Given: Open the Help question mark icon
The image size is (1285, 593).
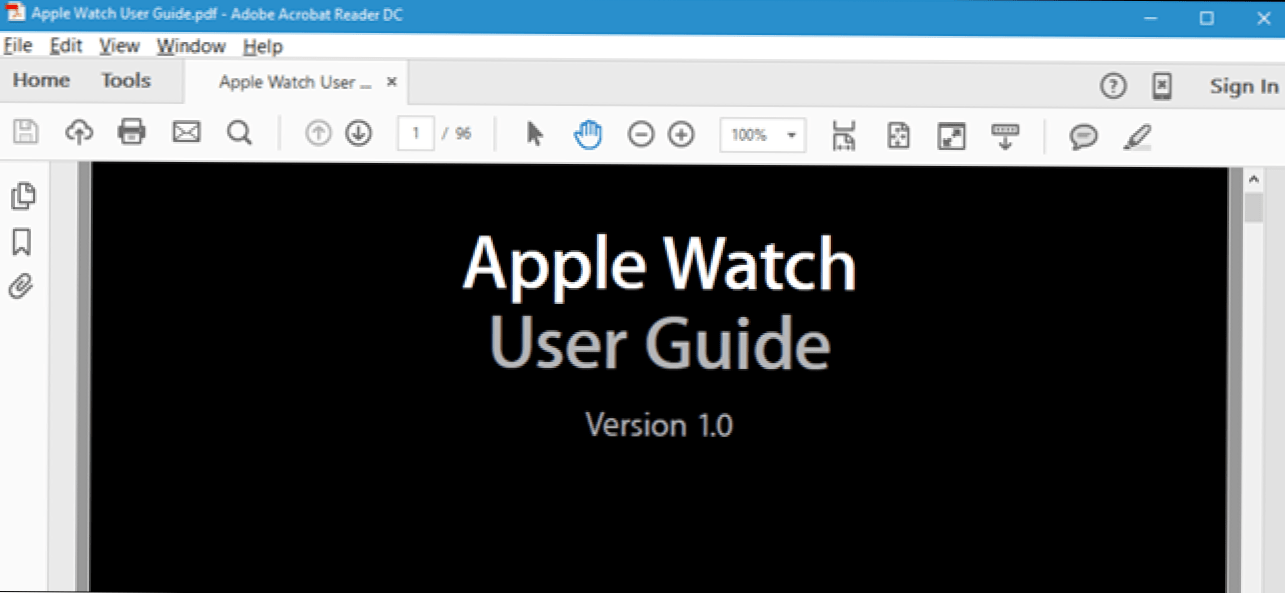Looking at the screenshot, I should tap(1113, 86).
